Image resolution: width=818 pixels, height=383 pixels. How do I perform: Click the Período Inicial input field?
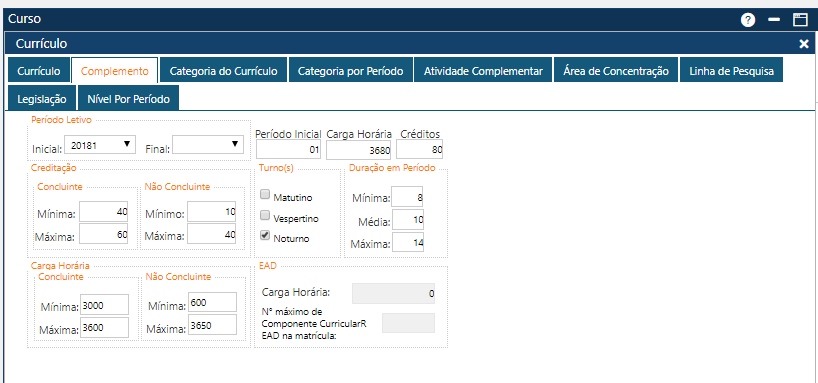tap(288, 150)
